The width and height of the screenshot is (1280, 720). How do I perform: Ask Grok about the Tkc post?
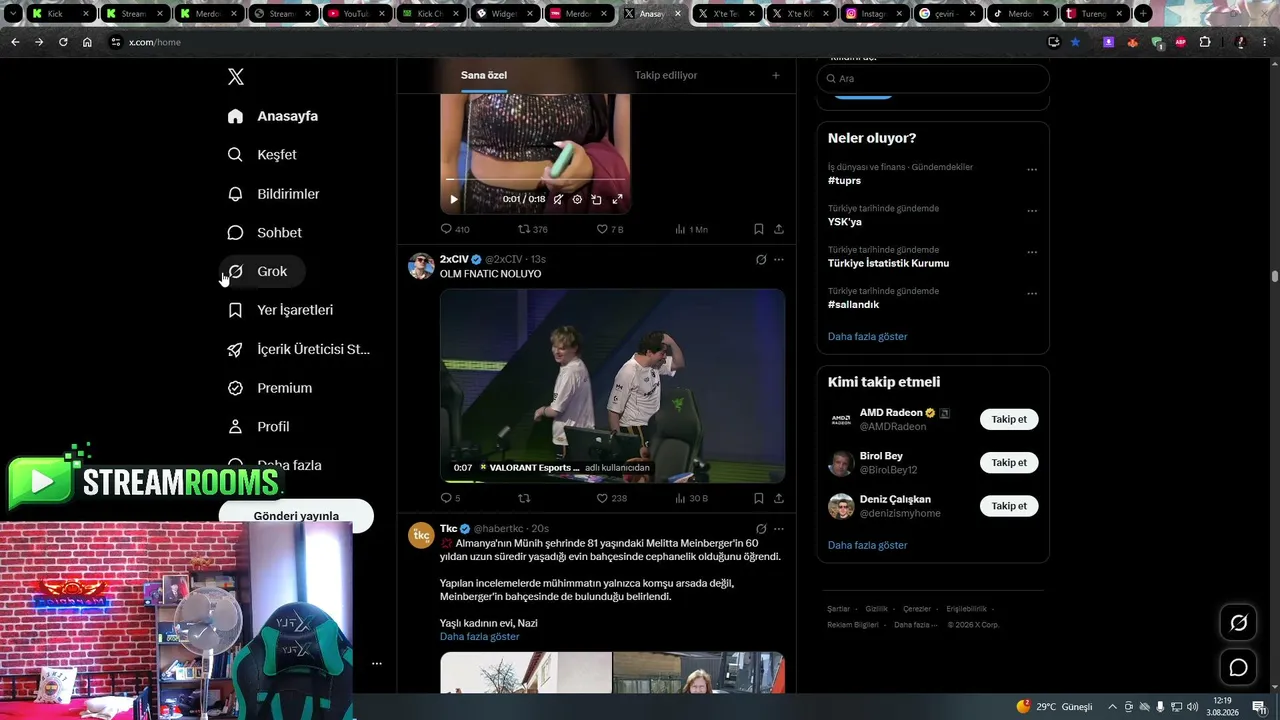click(761, 529)
